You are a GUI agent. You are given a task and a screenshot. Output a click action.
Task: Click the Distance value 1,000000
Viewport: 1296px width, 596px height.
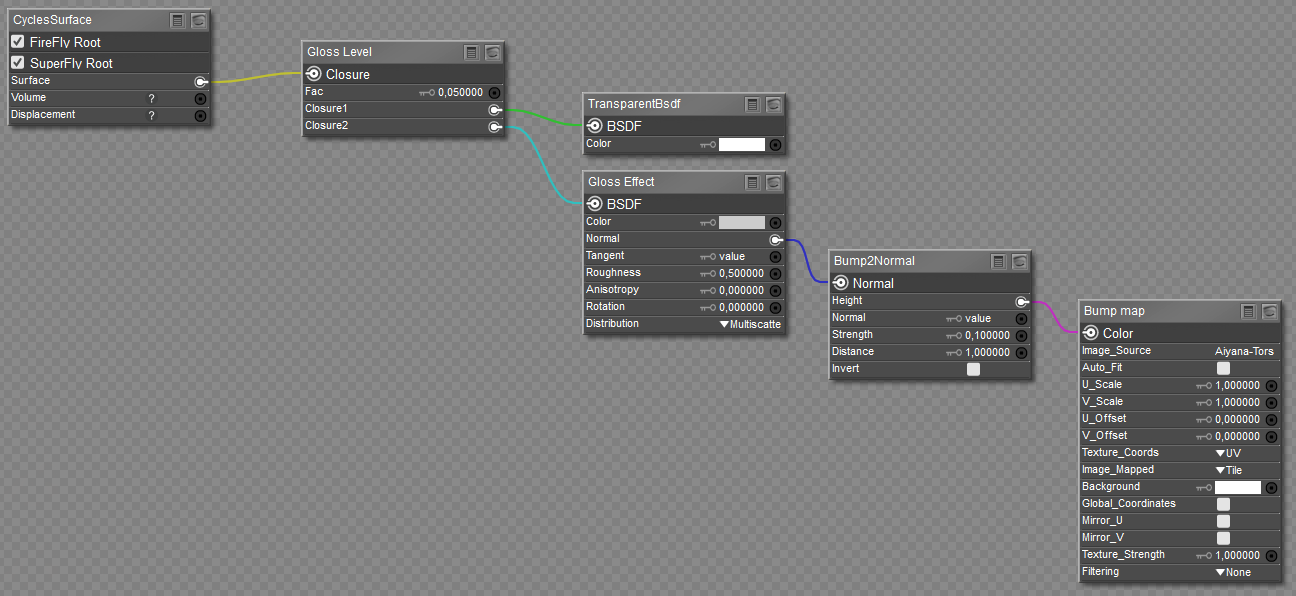[x=988, y=352]
